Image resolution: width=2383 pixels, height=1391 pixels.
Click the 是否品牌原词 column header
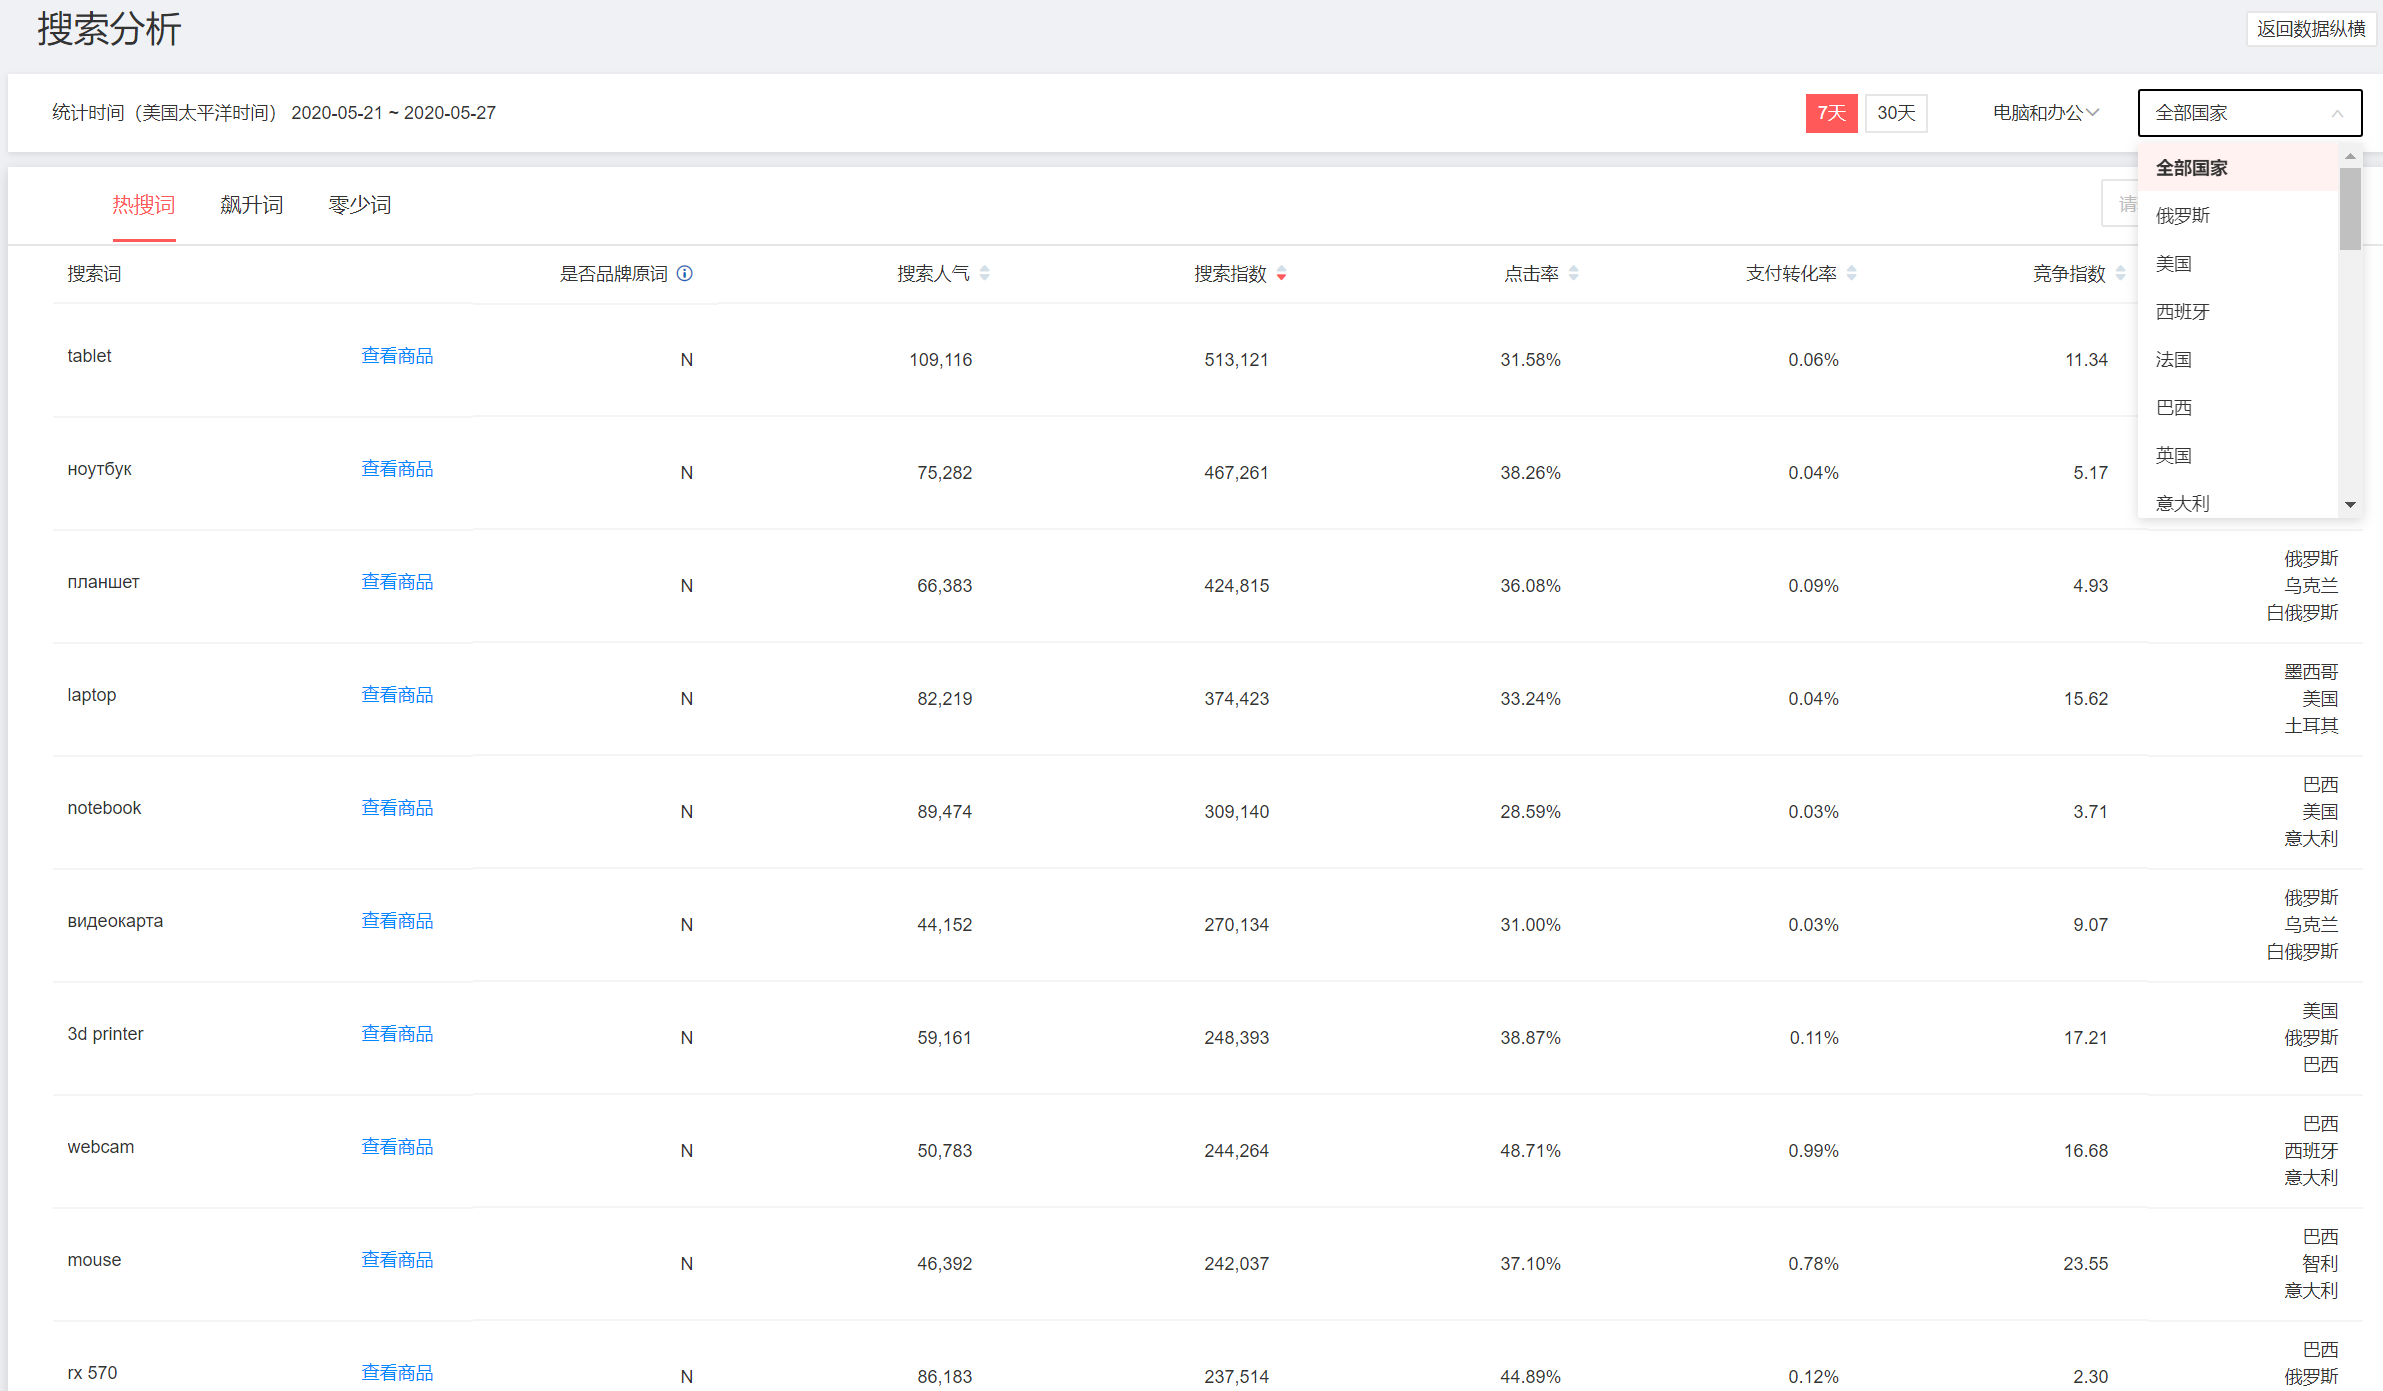pyautogui.click(x=613, y=274)
